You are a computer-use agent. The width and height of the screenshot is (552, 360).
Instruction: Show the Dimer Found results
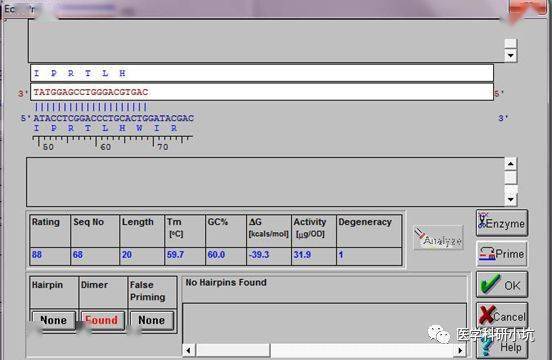point(102,320)
